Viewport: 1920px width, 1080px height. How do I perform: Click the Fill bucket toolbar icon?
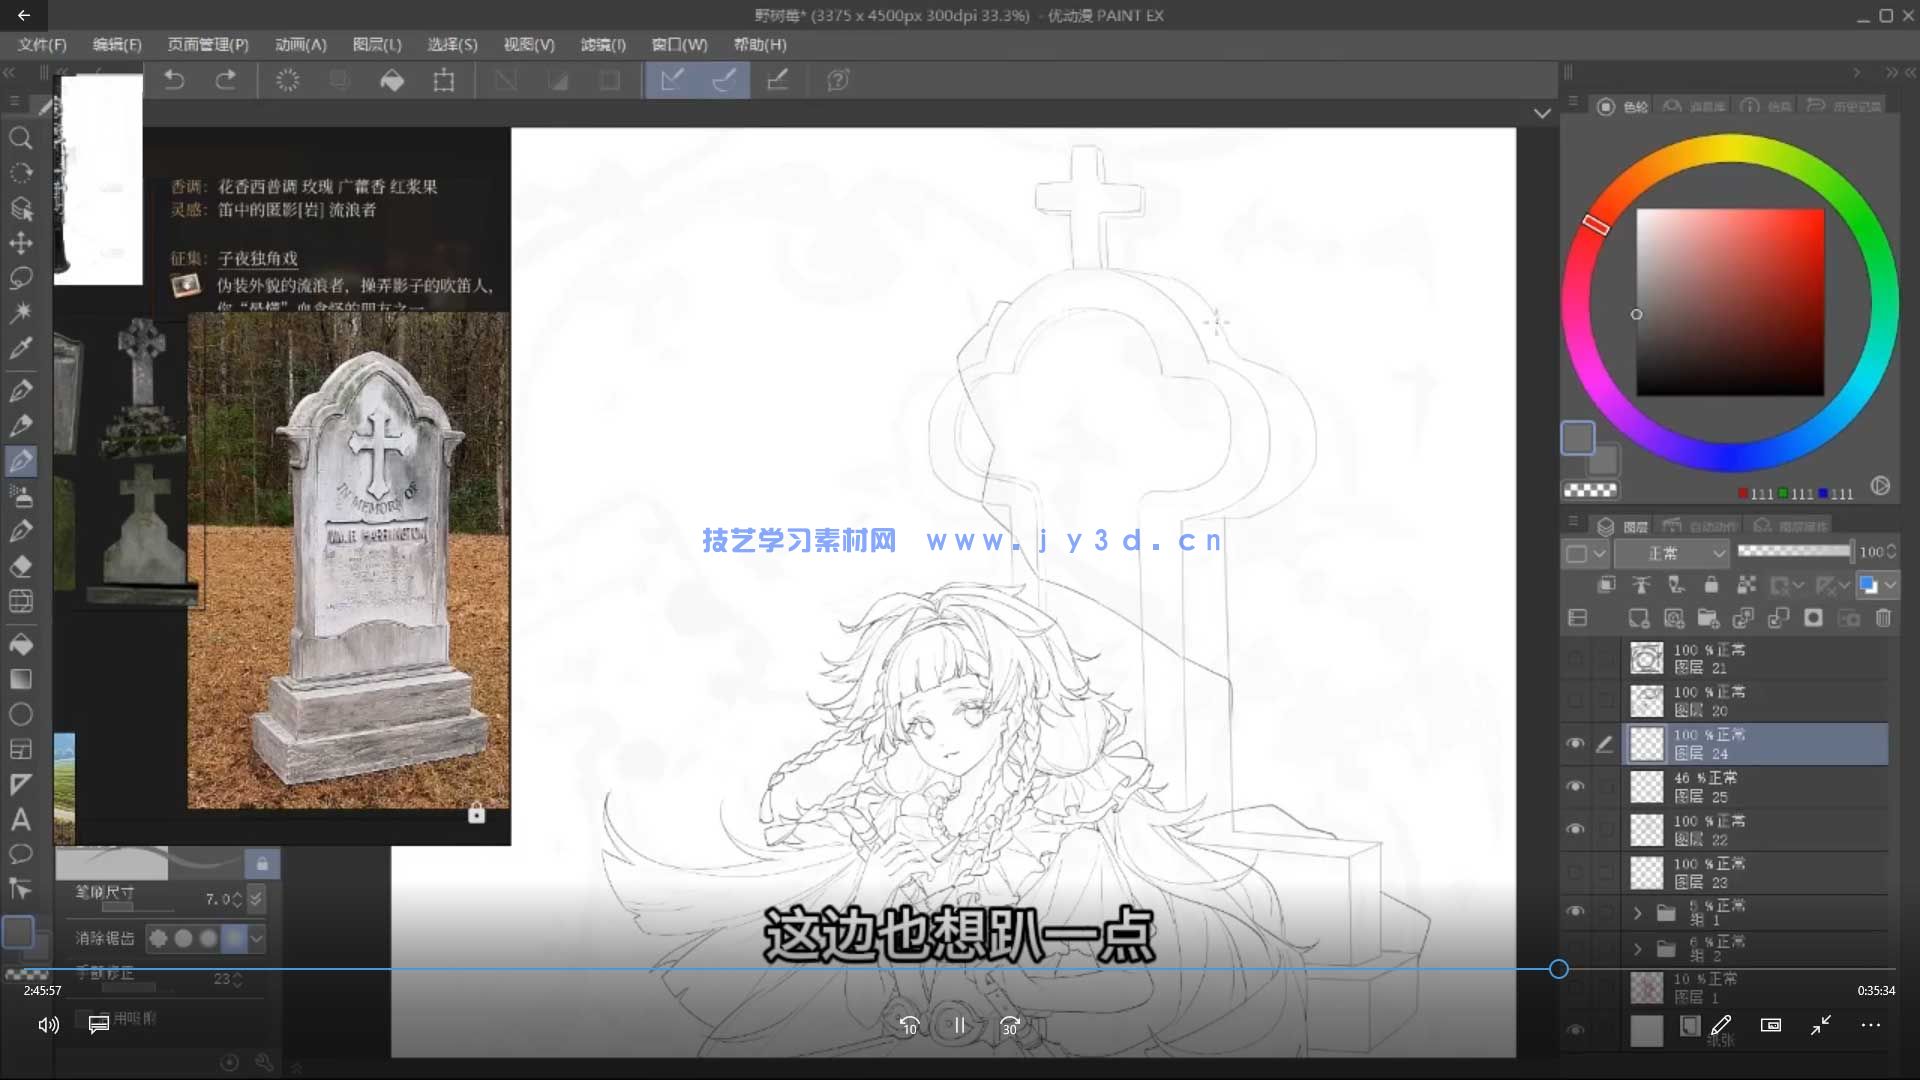pyautogui.click(x=392, y=80)
